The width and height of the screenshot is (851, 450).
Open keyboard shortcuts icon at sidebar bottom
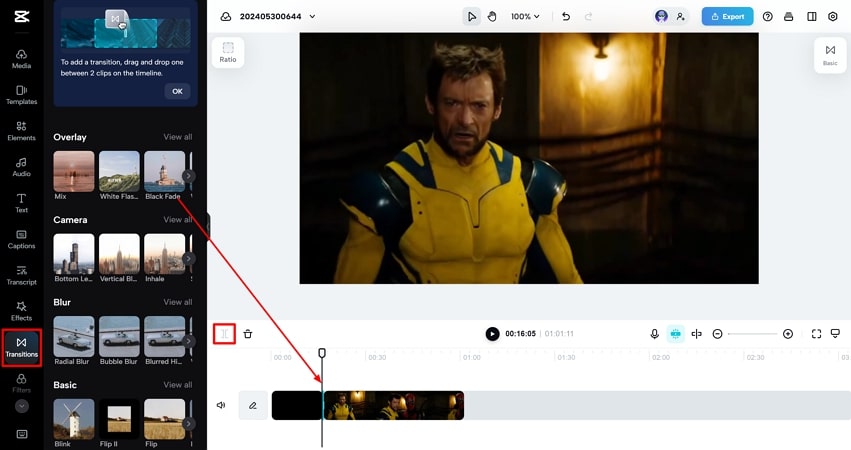[22, 434]
